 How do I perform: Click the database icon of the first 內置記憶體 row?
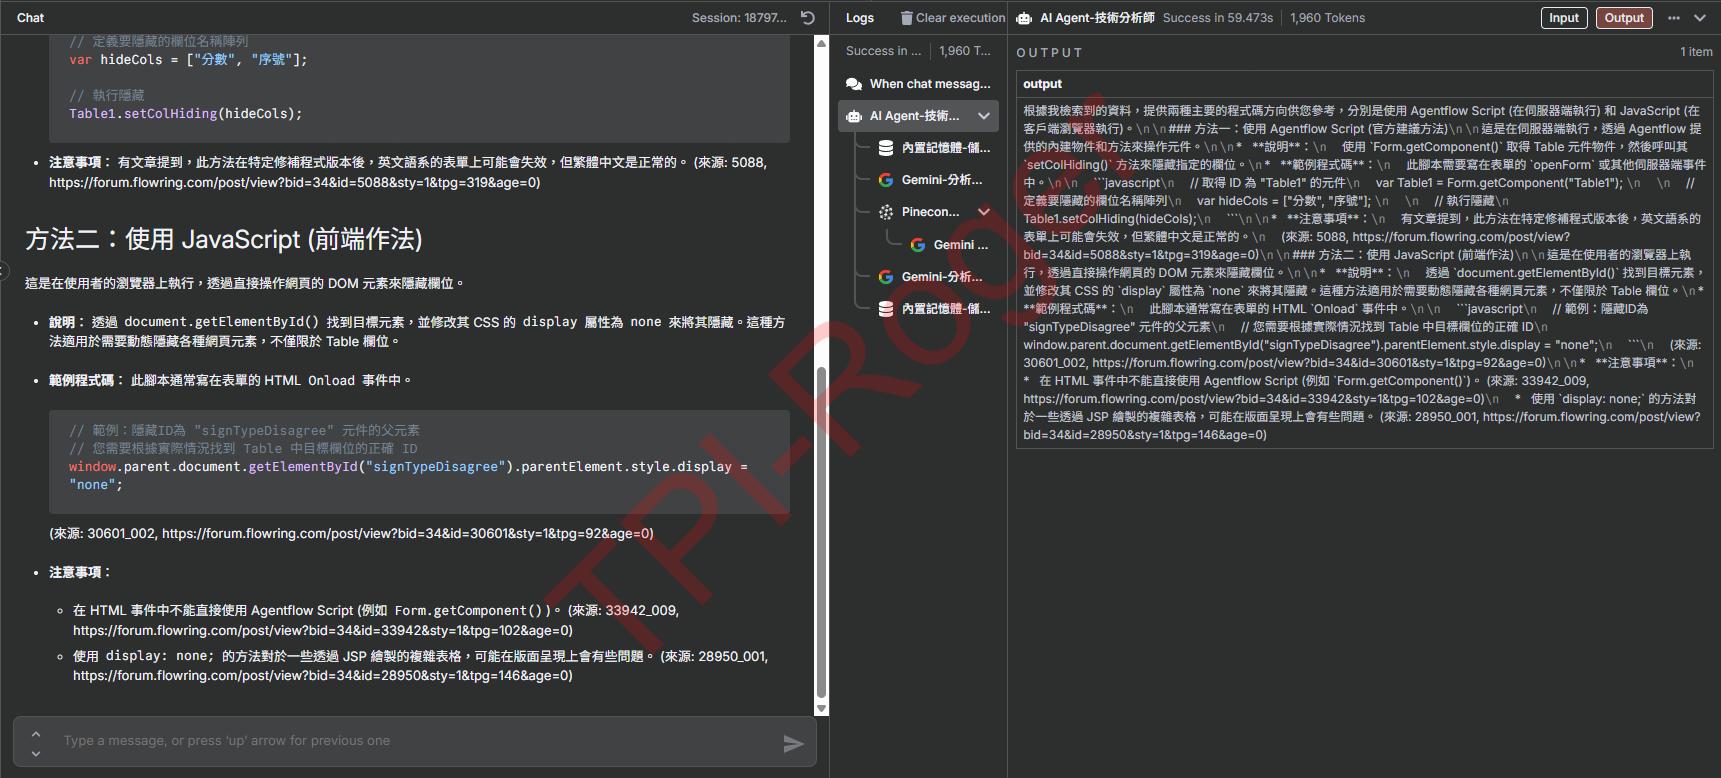886,148
